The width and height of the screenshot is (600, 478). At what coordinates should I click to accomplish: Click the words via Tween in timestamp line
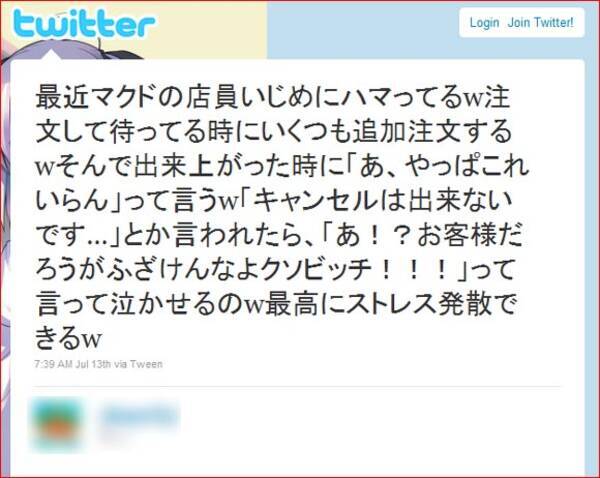139,364
